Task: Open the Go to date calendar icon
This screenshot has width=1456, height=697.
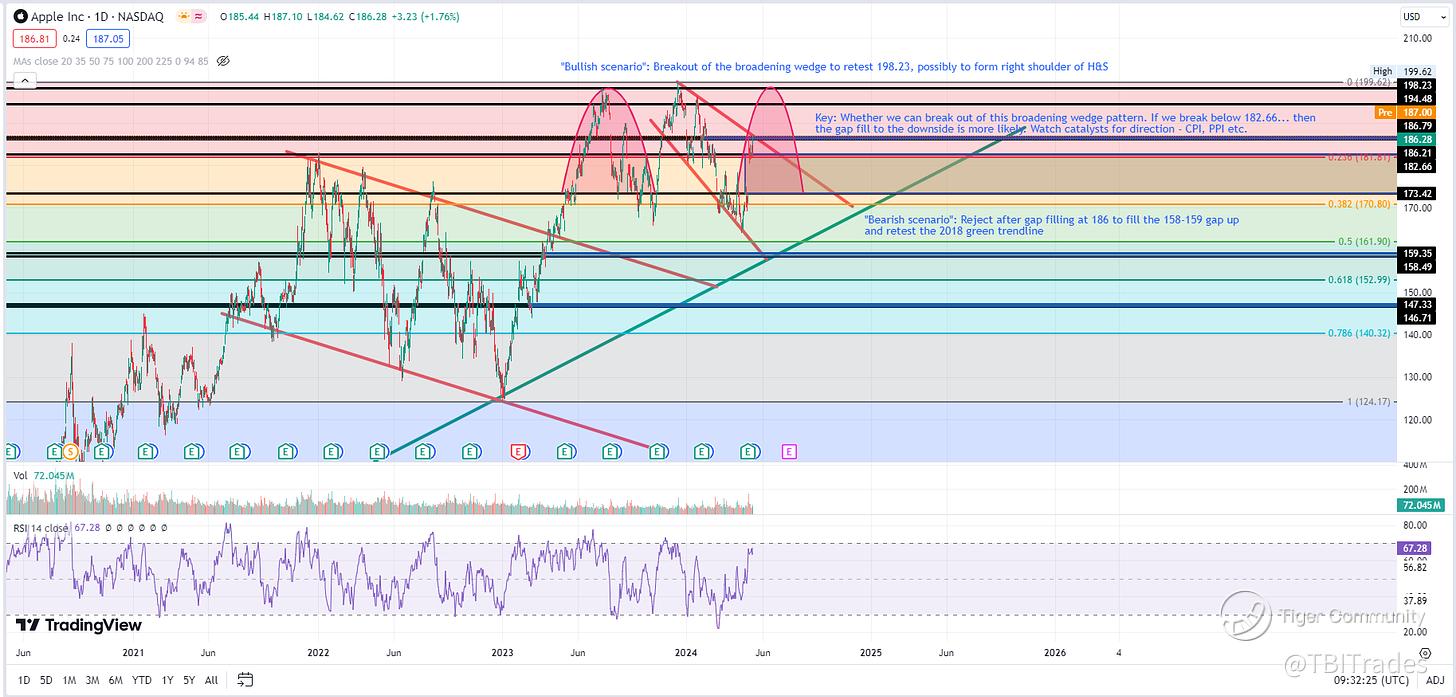Action: 245,680
